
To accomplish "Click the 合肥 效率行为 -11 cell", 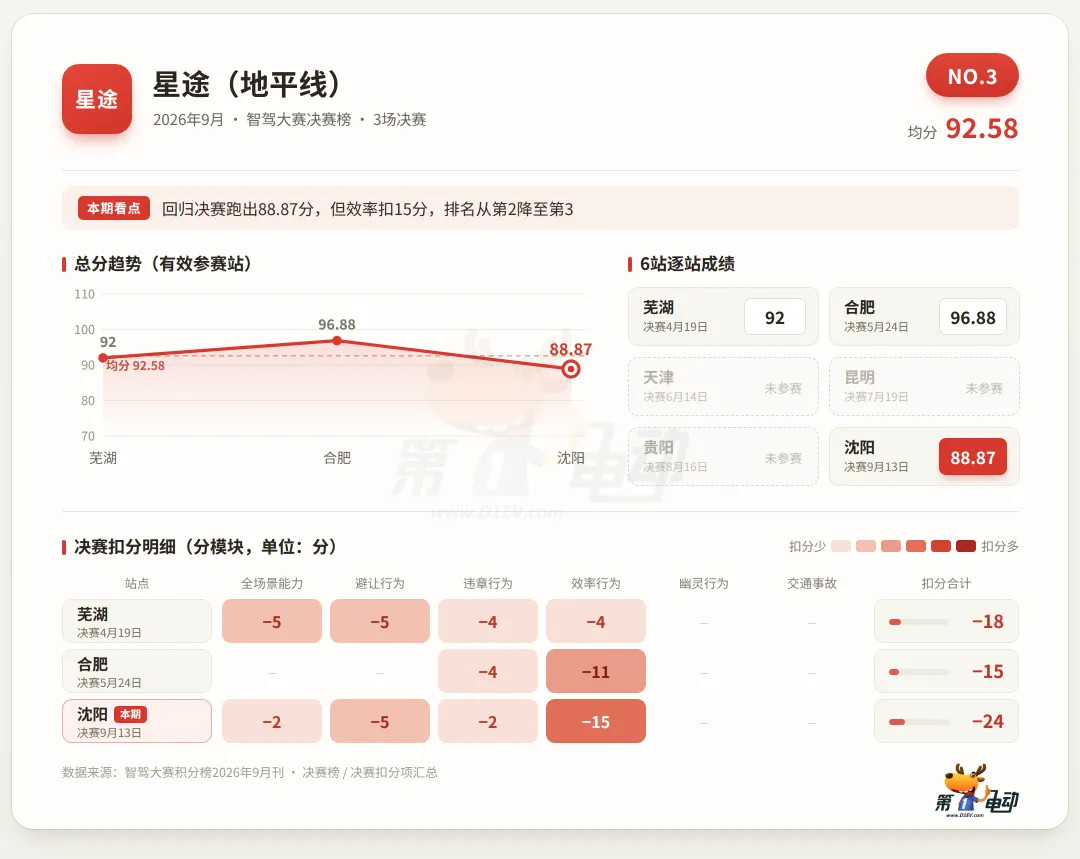I will 596,671.
